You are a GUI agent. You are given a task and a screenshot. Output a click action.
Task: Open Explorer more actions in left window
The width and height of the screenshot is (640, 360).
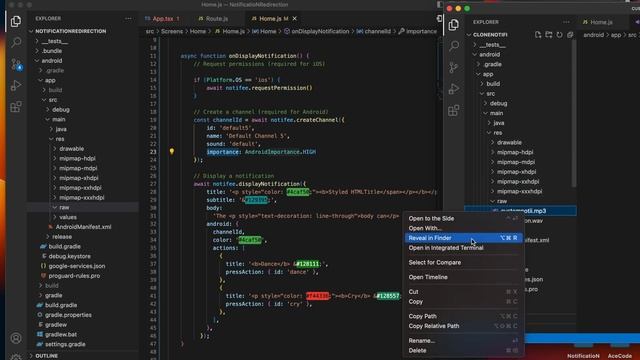tap(128, 18)
